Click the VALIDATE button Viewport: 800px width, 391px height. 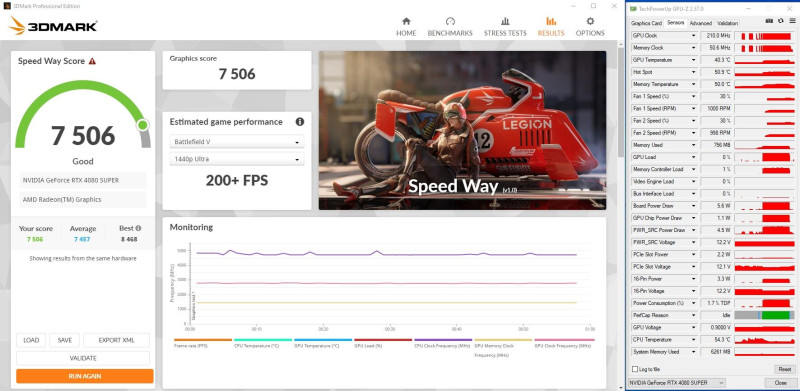(x=83, y=358)
